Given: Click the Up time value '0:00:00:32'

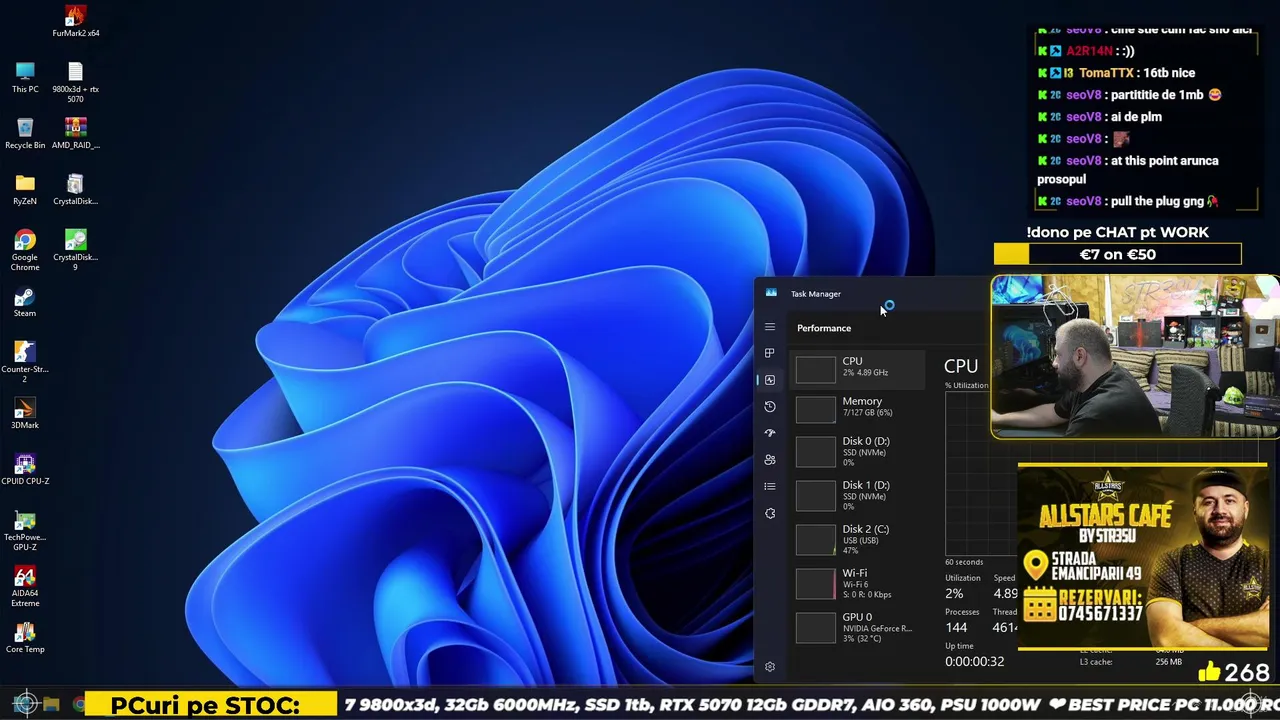Looking at the screenshot, I should coord(974,661).
